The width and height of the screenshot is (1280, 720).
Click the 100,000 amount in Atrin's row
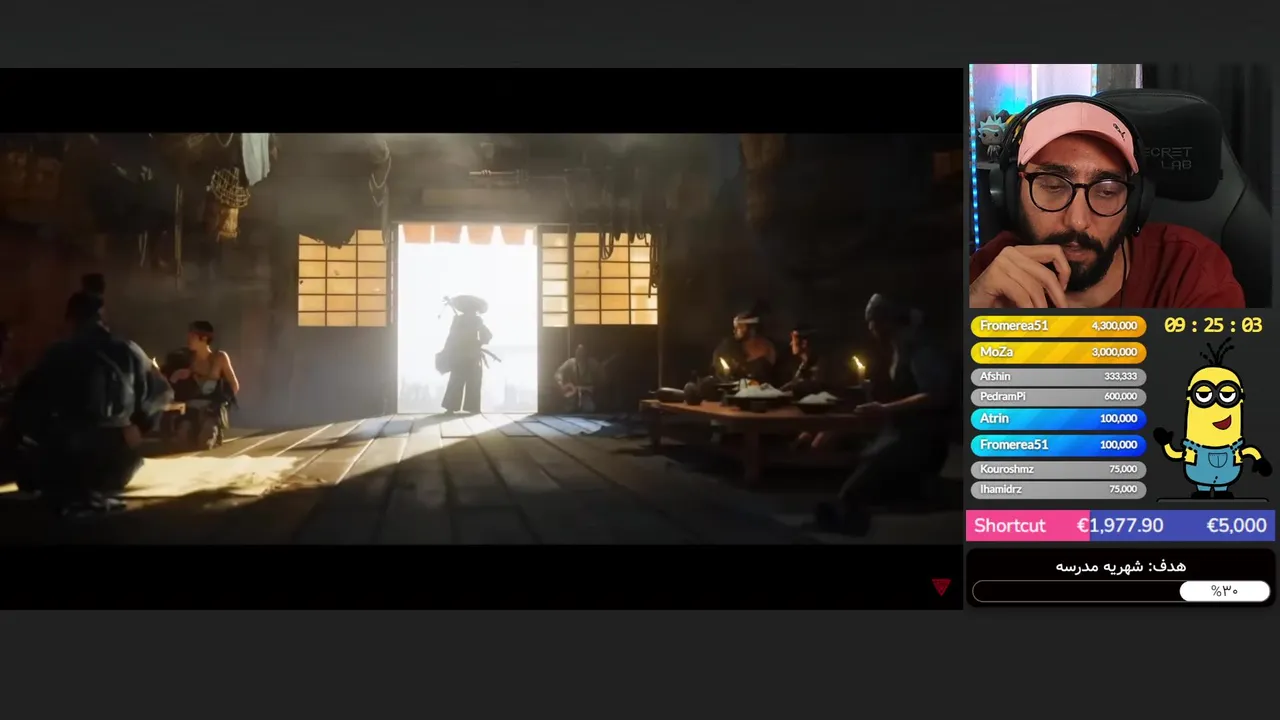coord(1118,419)
